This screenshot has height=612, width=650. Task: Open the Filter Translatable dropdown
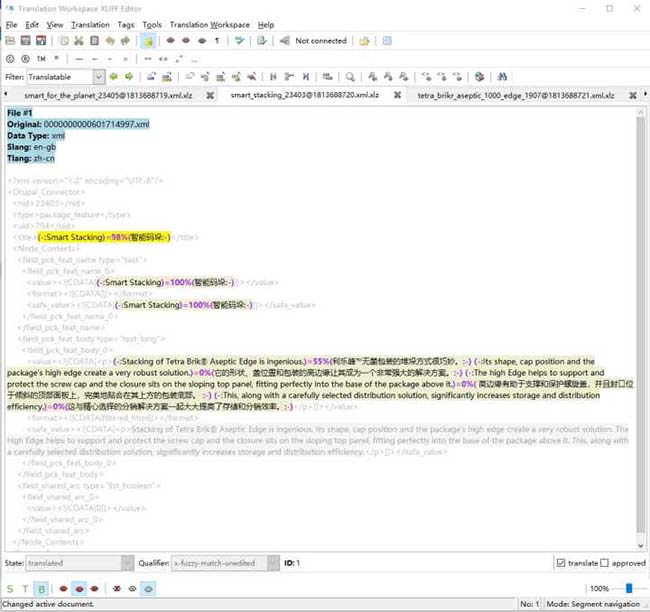coord(98,77)
